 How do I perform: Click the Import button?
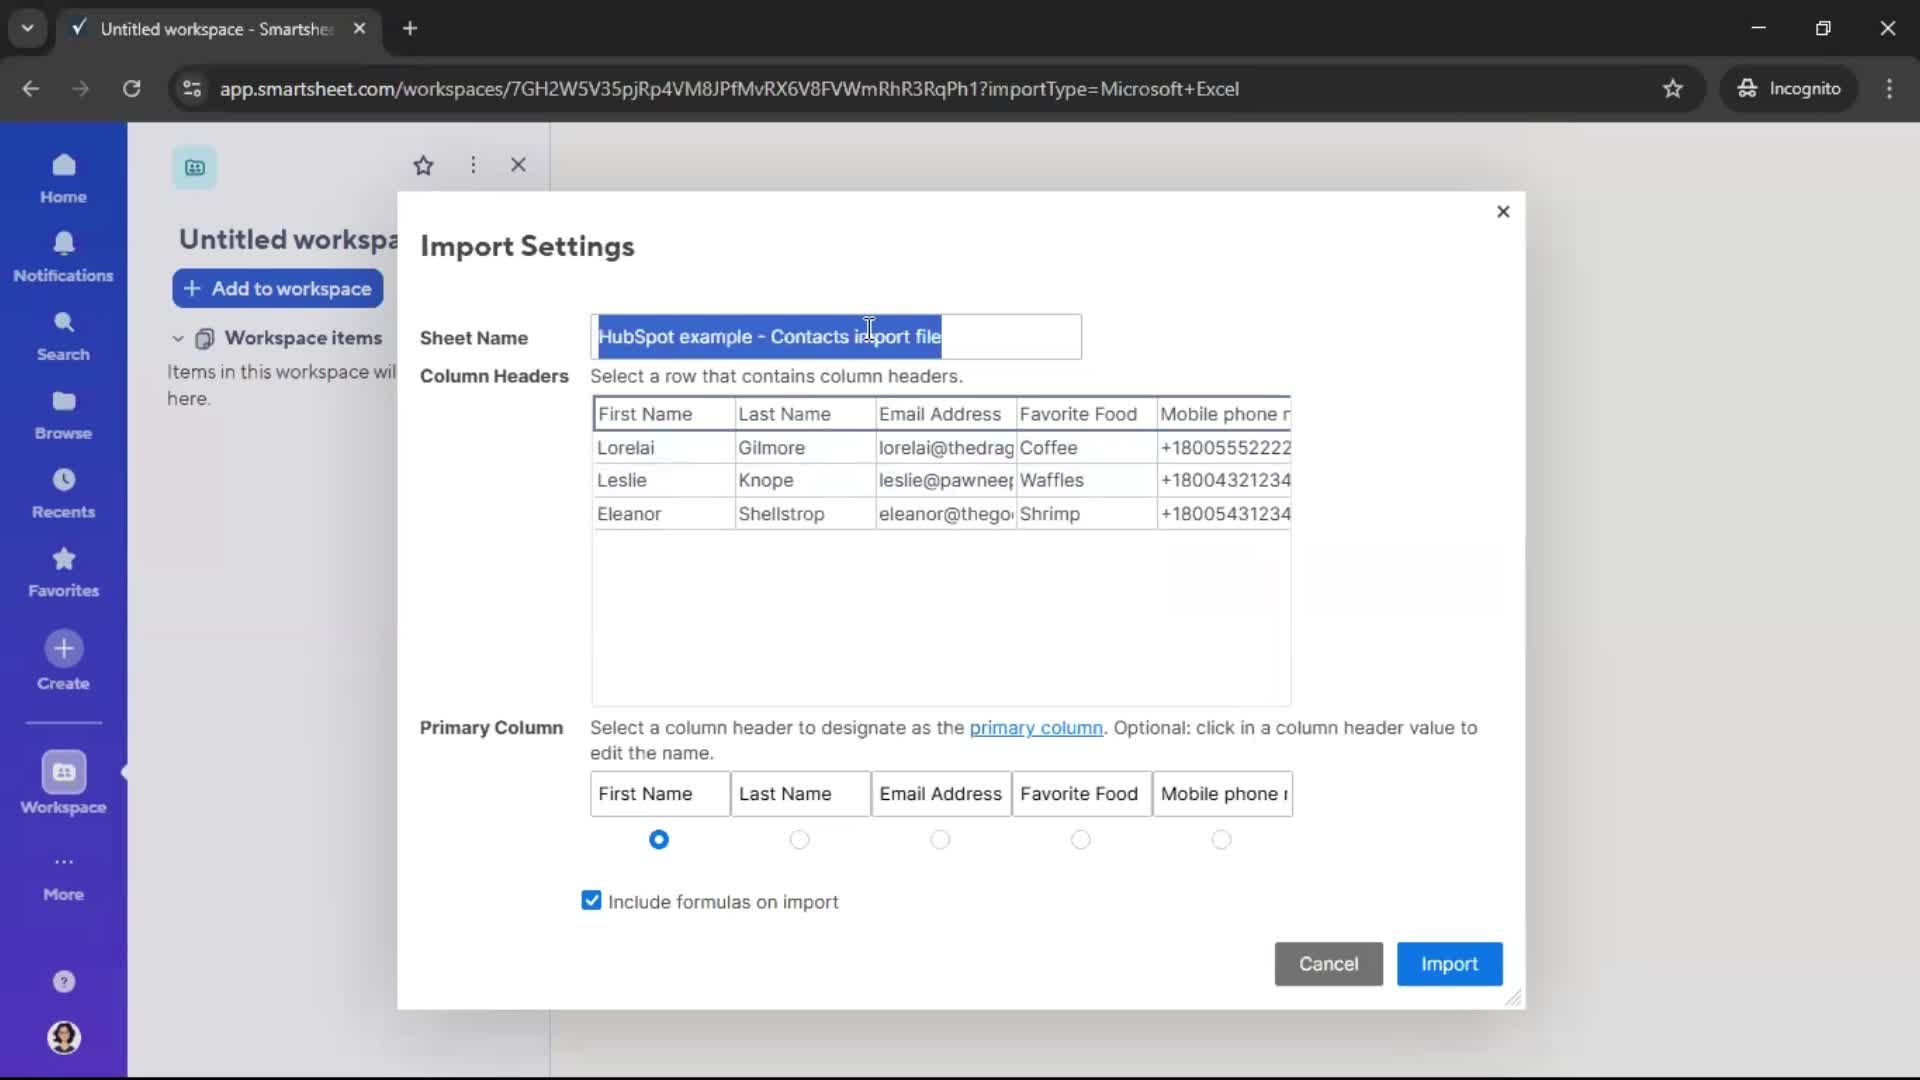click(1449, 963)
